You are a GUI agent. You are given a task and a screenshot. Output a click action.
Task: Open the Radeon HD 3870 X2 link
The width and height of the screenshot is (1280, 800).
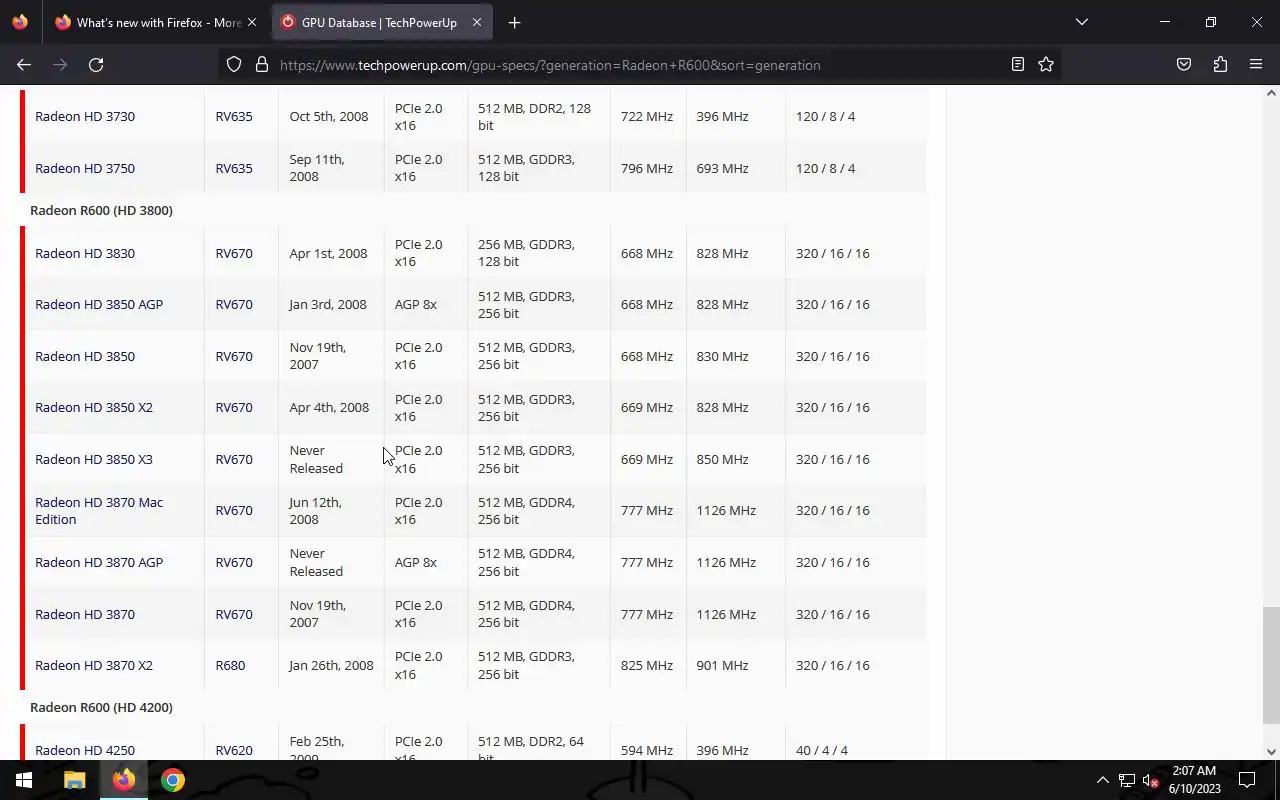[94, 665]
